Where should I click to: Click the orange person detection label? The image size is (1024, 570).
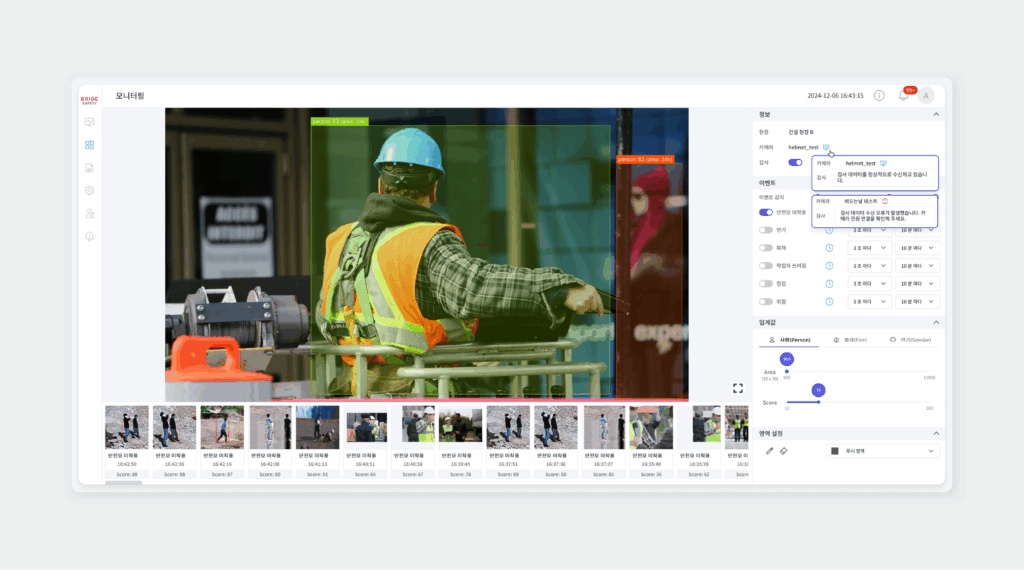(x=645, y=159)
